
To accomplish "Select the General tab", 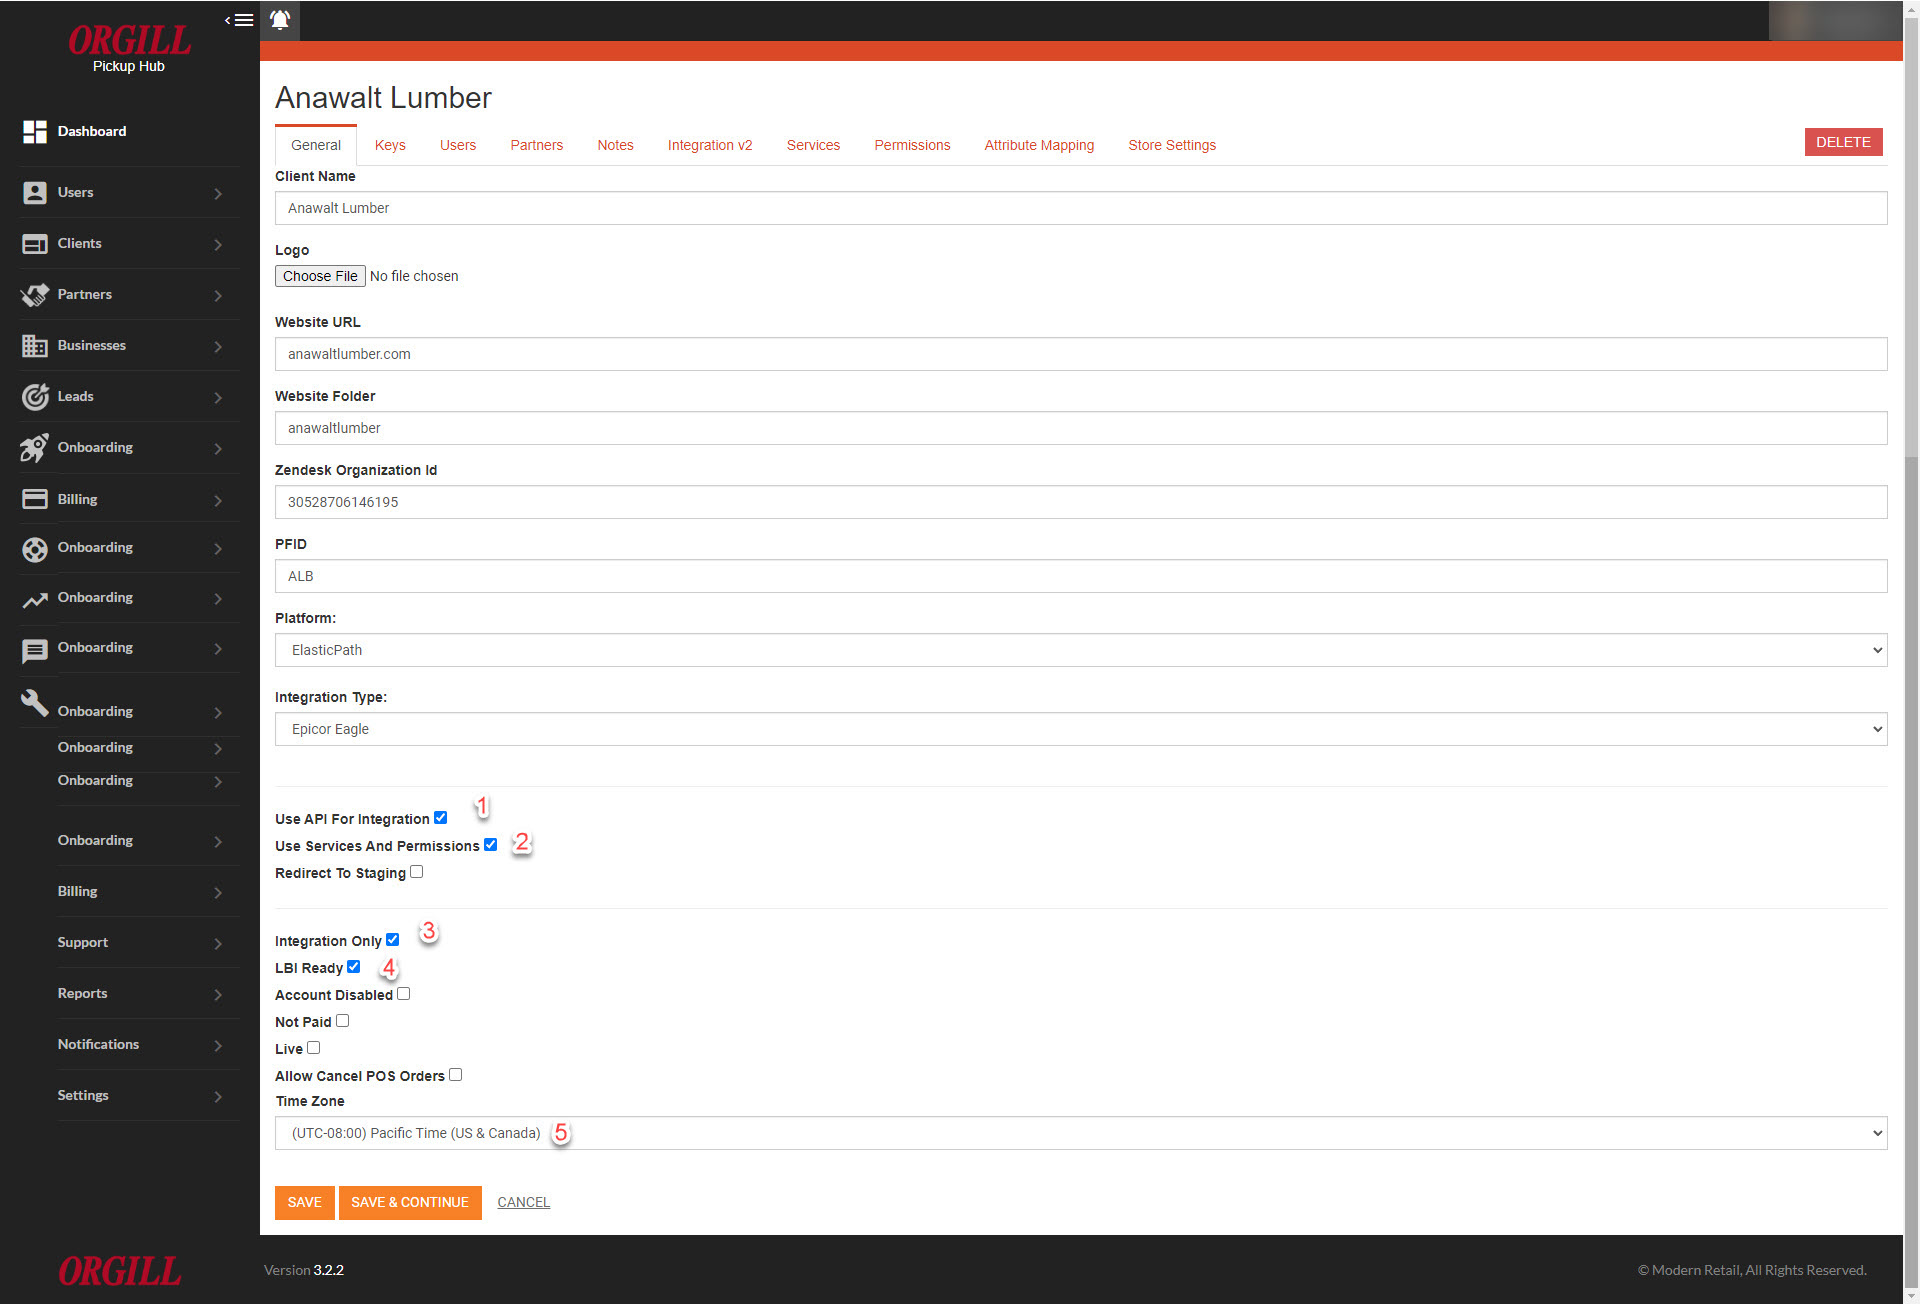I will (x=316, y=145).
